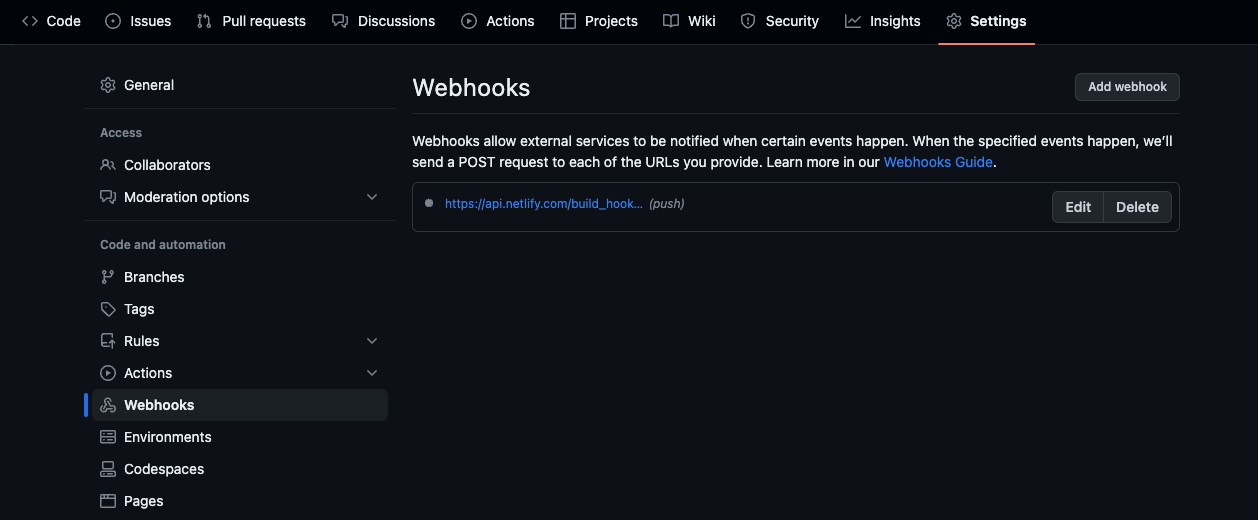Select Webhooks in the sidebar

click(x=240, y=405)
